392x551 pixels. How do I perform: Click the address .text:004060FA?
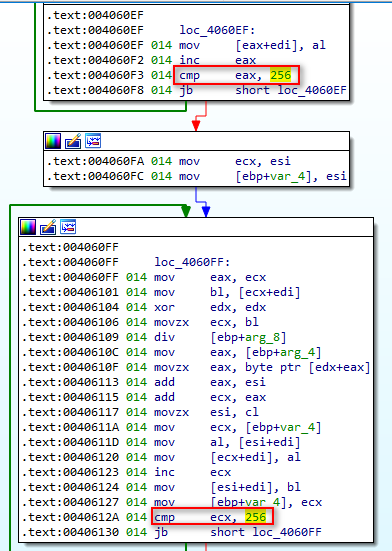pyautogui.click(x=95, y=161)
